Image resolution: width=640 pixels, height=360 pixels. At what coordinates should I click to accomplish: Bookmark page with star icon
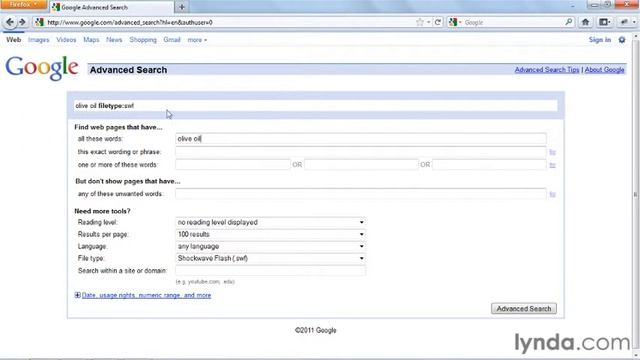click(420, 22)
